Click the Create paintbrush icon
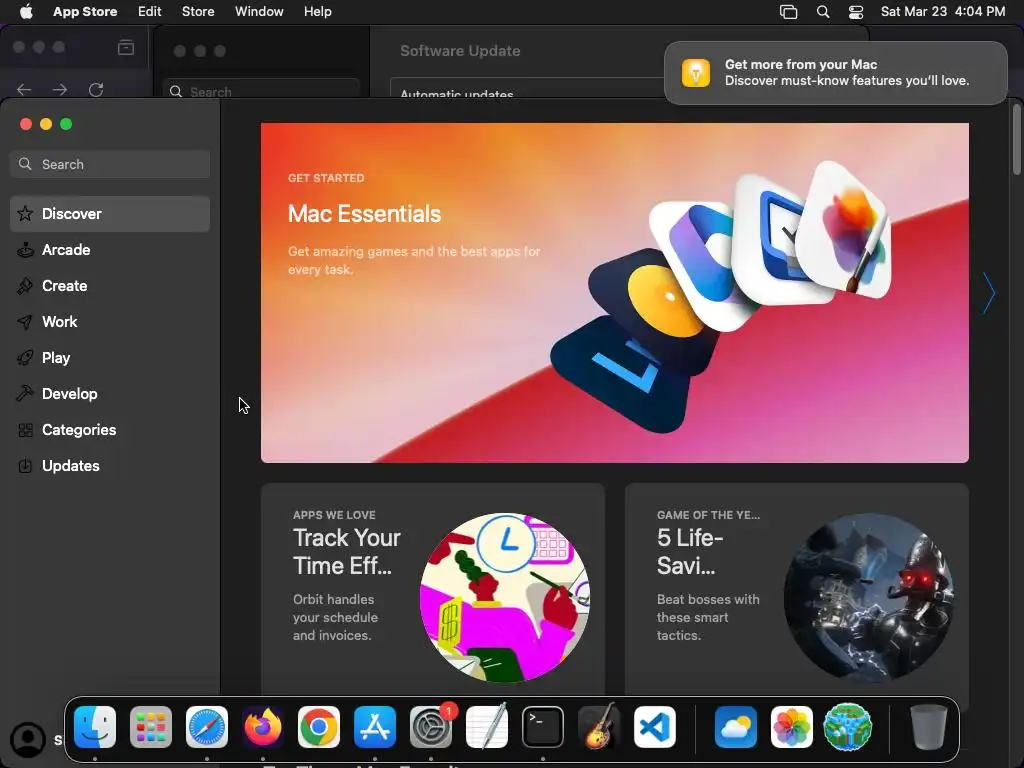 25,285
